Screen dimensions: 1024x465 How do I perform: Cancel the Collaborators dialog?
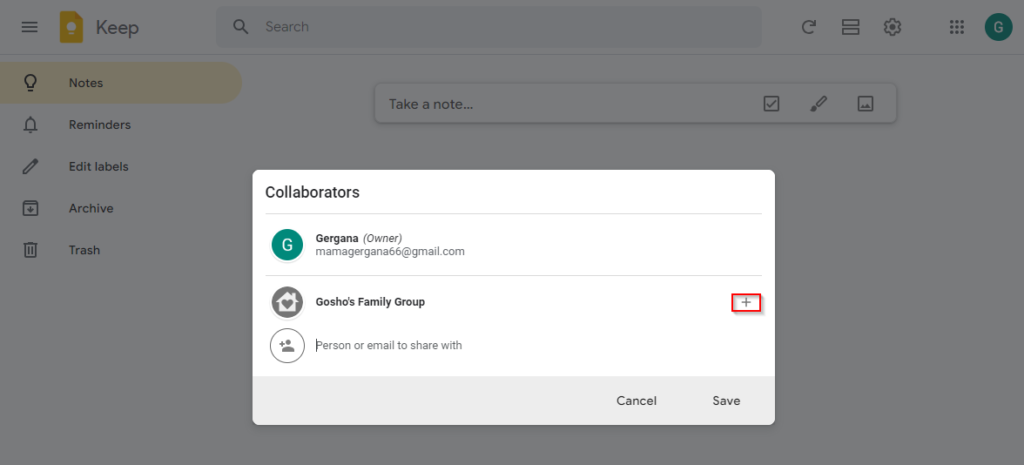coord(636,401)
